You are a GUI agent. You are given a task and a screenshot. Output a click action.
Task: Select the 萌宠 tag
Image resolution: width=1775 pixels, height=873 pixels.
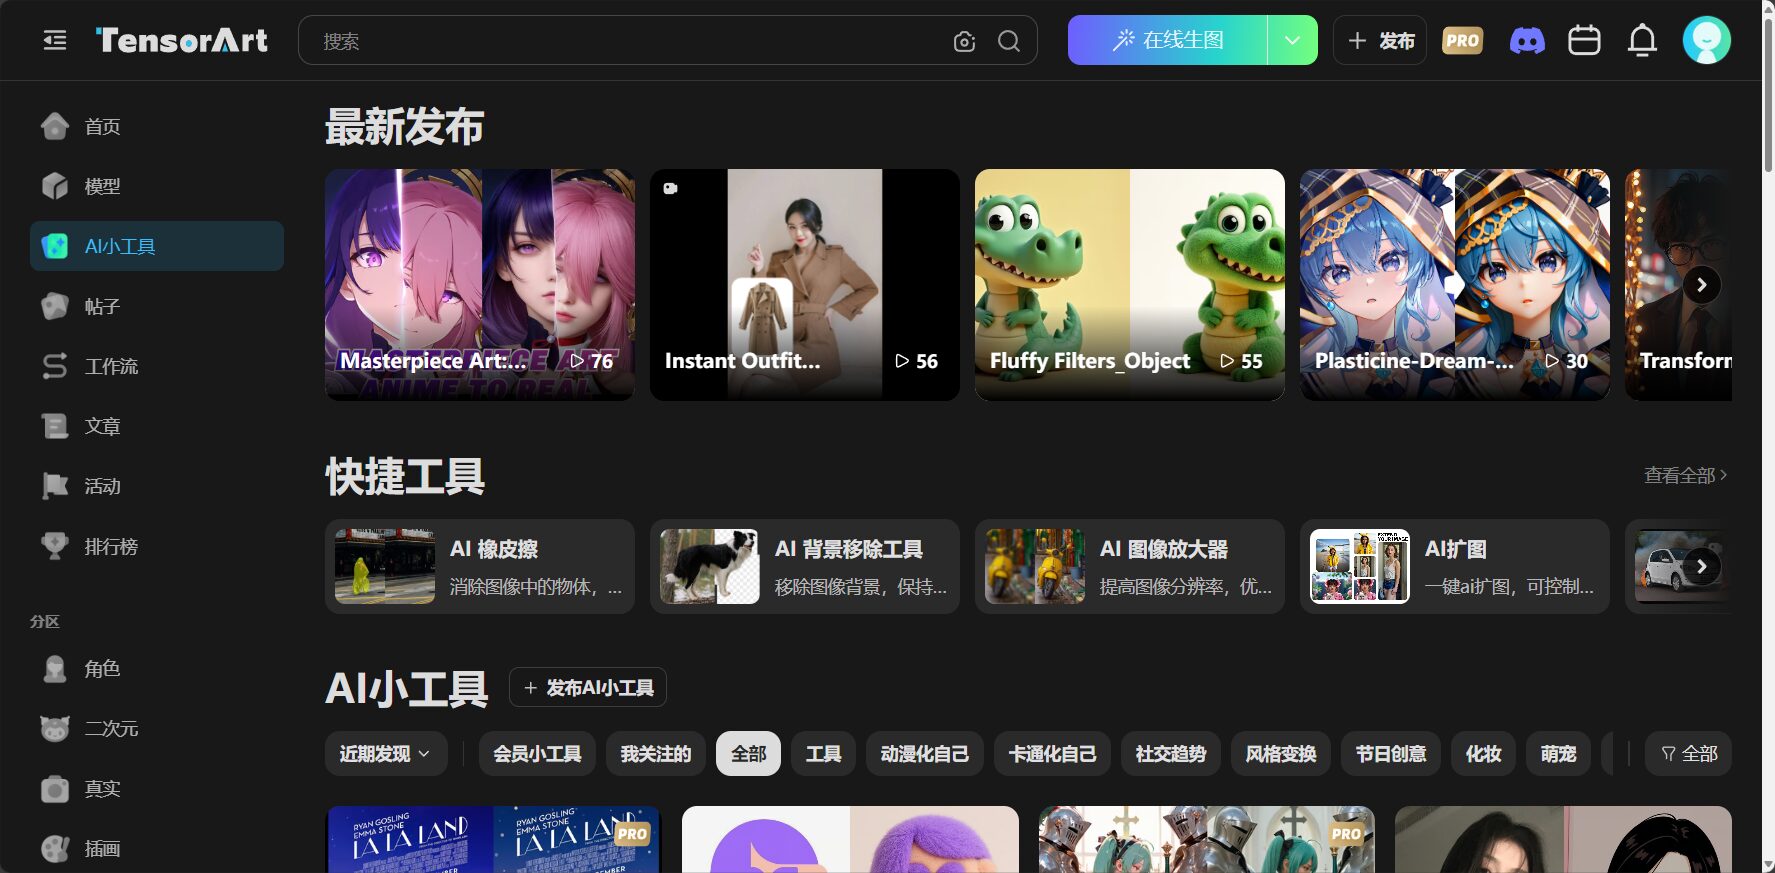coord(1558,754)
